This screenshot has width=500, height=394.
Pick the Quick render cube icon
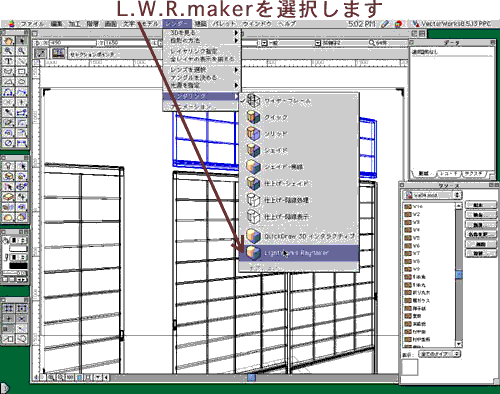253,117
